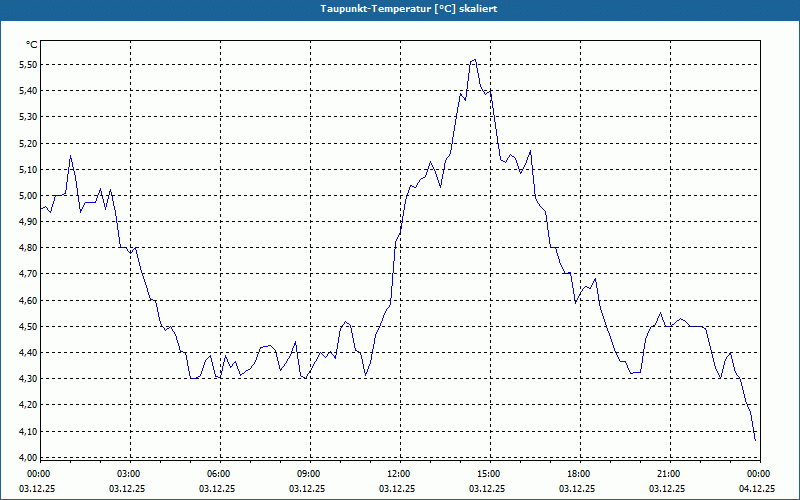Image resolution: width=800 pixels, height=500 pixels.
Task: Click the 06:00 time axis label
Action: (x=219, y=474)
